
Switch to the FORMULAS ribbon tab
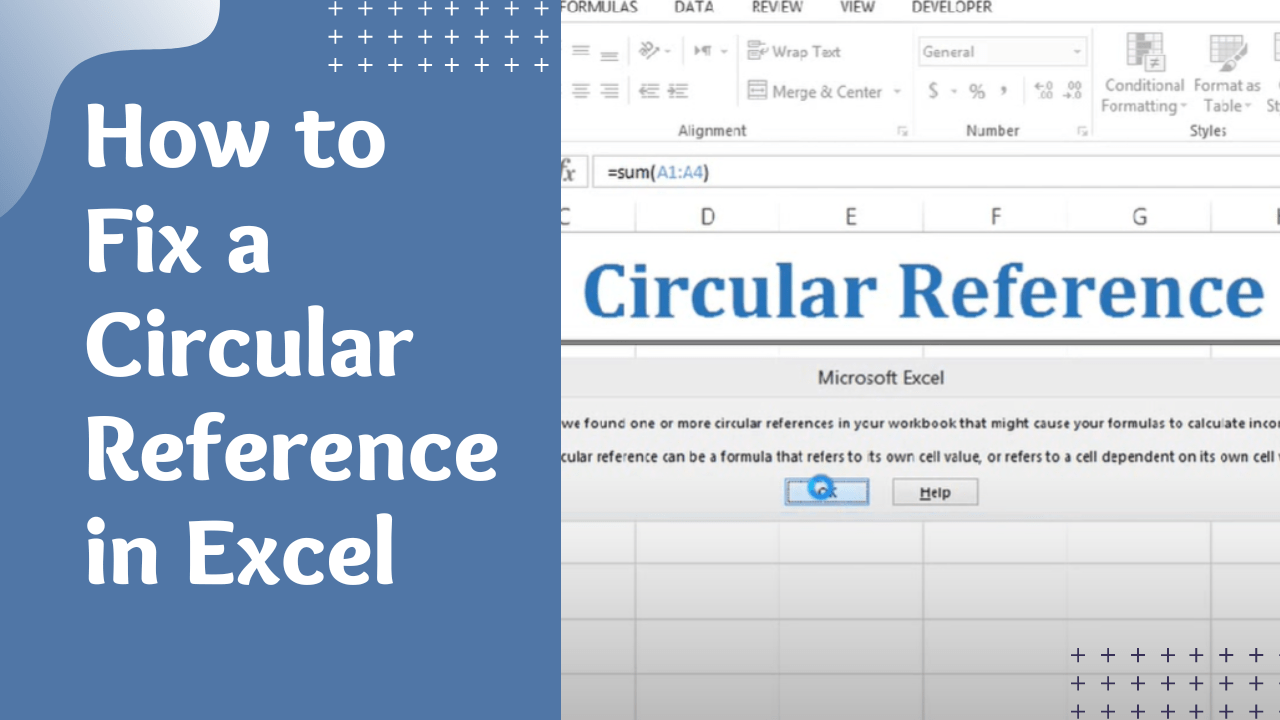pyautogui.click(x=600, y=8)
